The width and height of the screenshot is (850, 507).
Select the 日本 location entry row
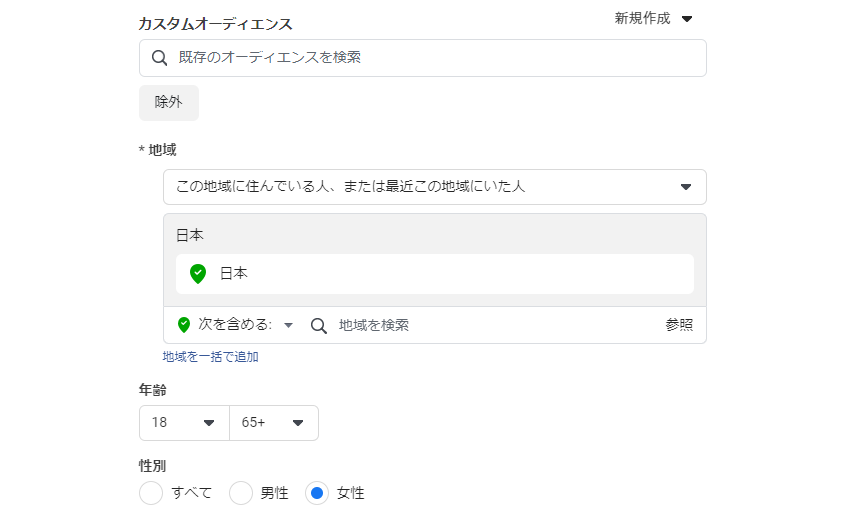435,274
